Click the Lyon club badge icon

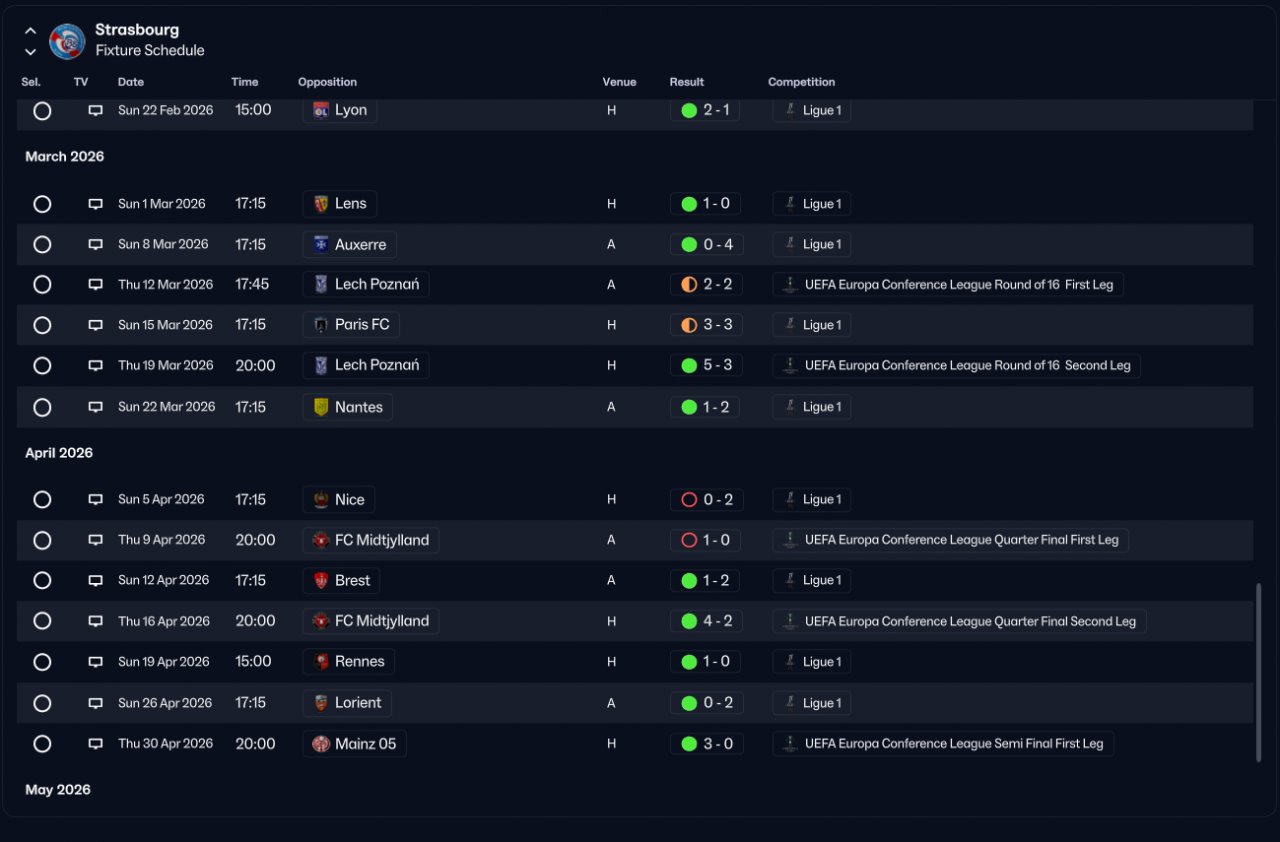click(x=321, y=110)
